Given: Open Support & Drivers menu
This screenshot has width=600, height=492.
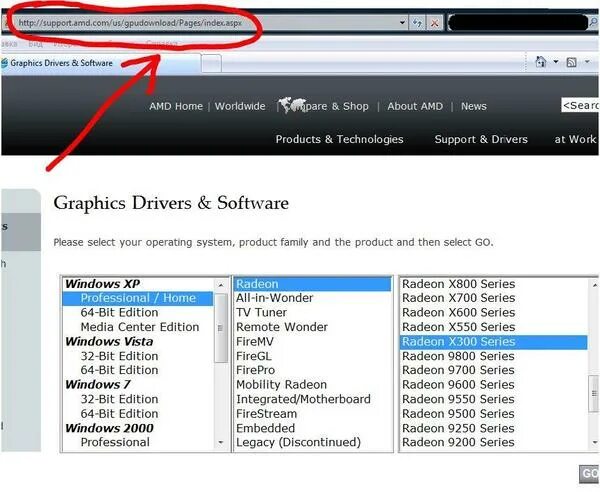Looking at the screenshot, I should coord(481,139).
